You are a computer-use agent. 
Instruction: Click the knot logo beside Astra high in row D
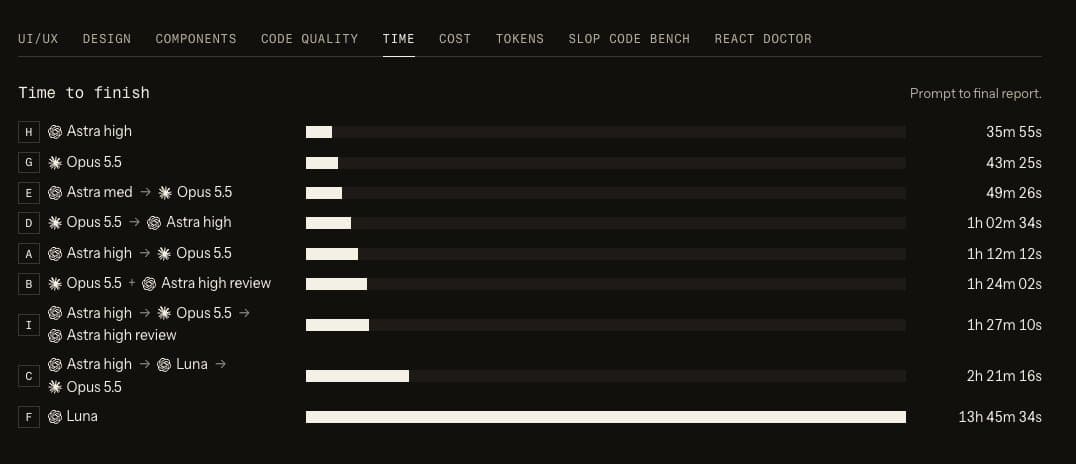[x=154, y=223]
